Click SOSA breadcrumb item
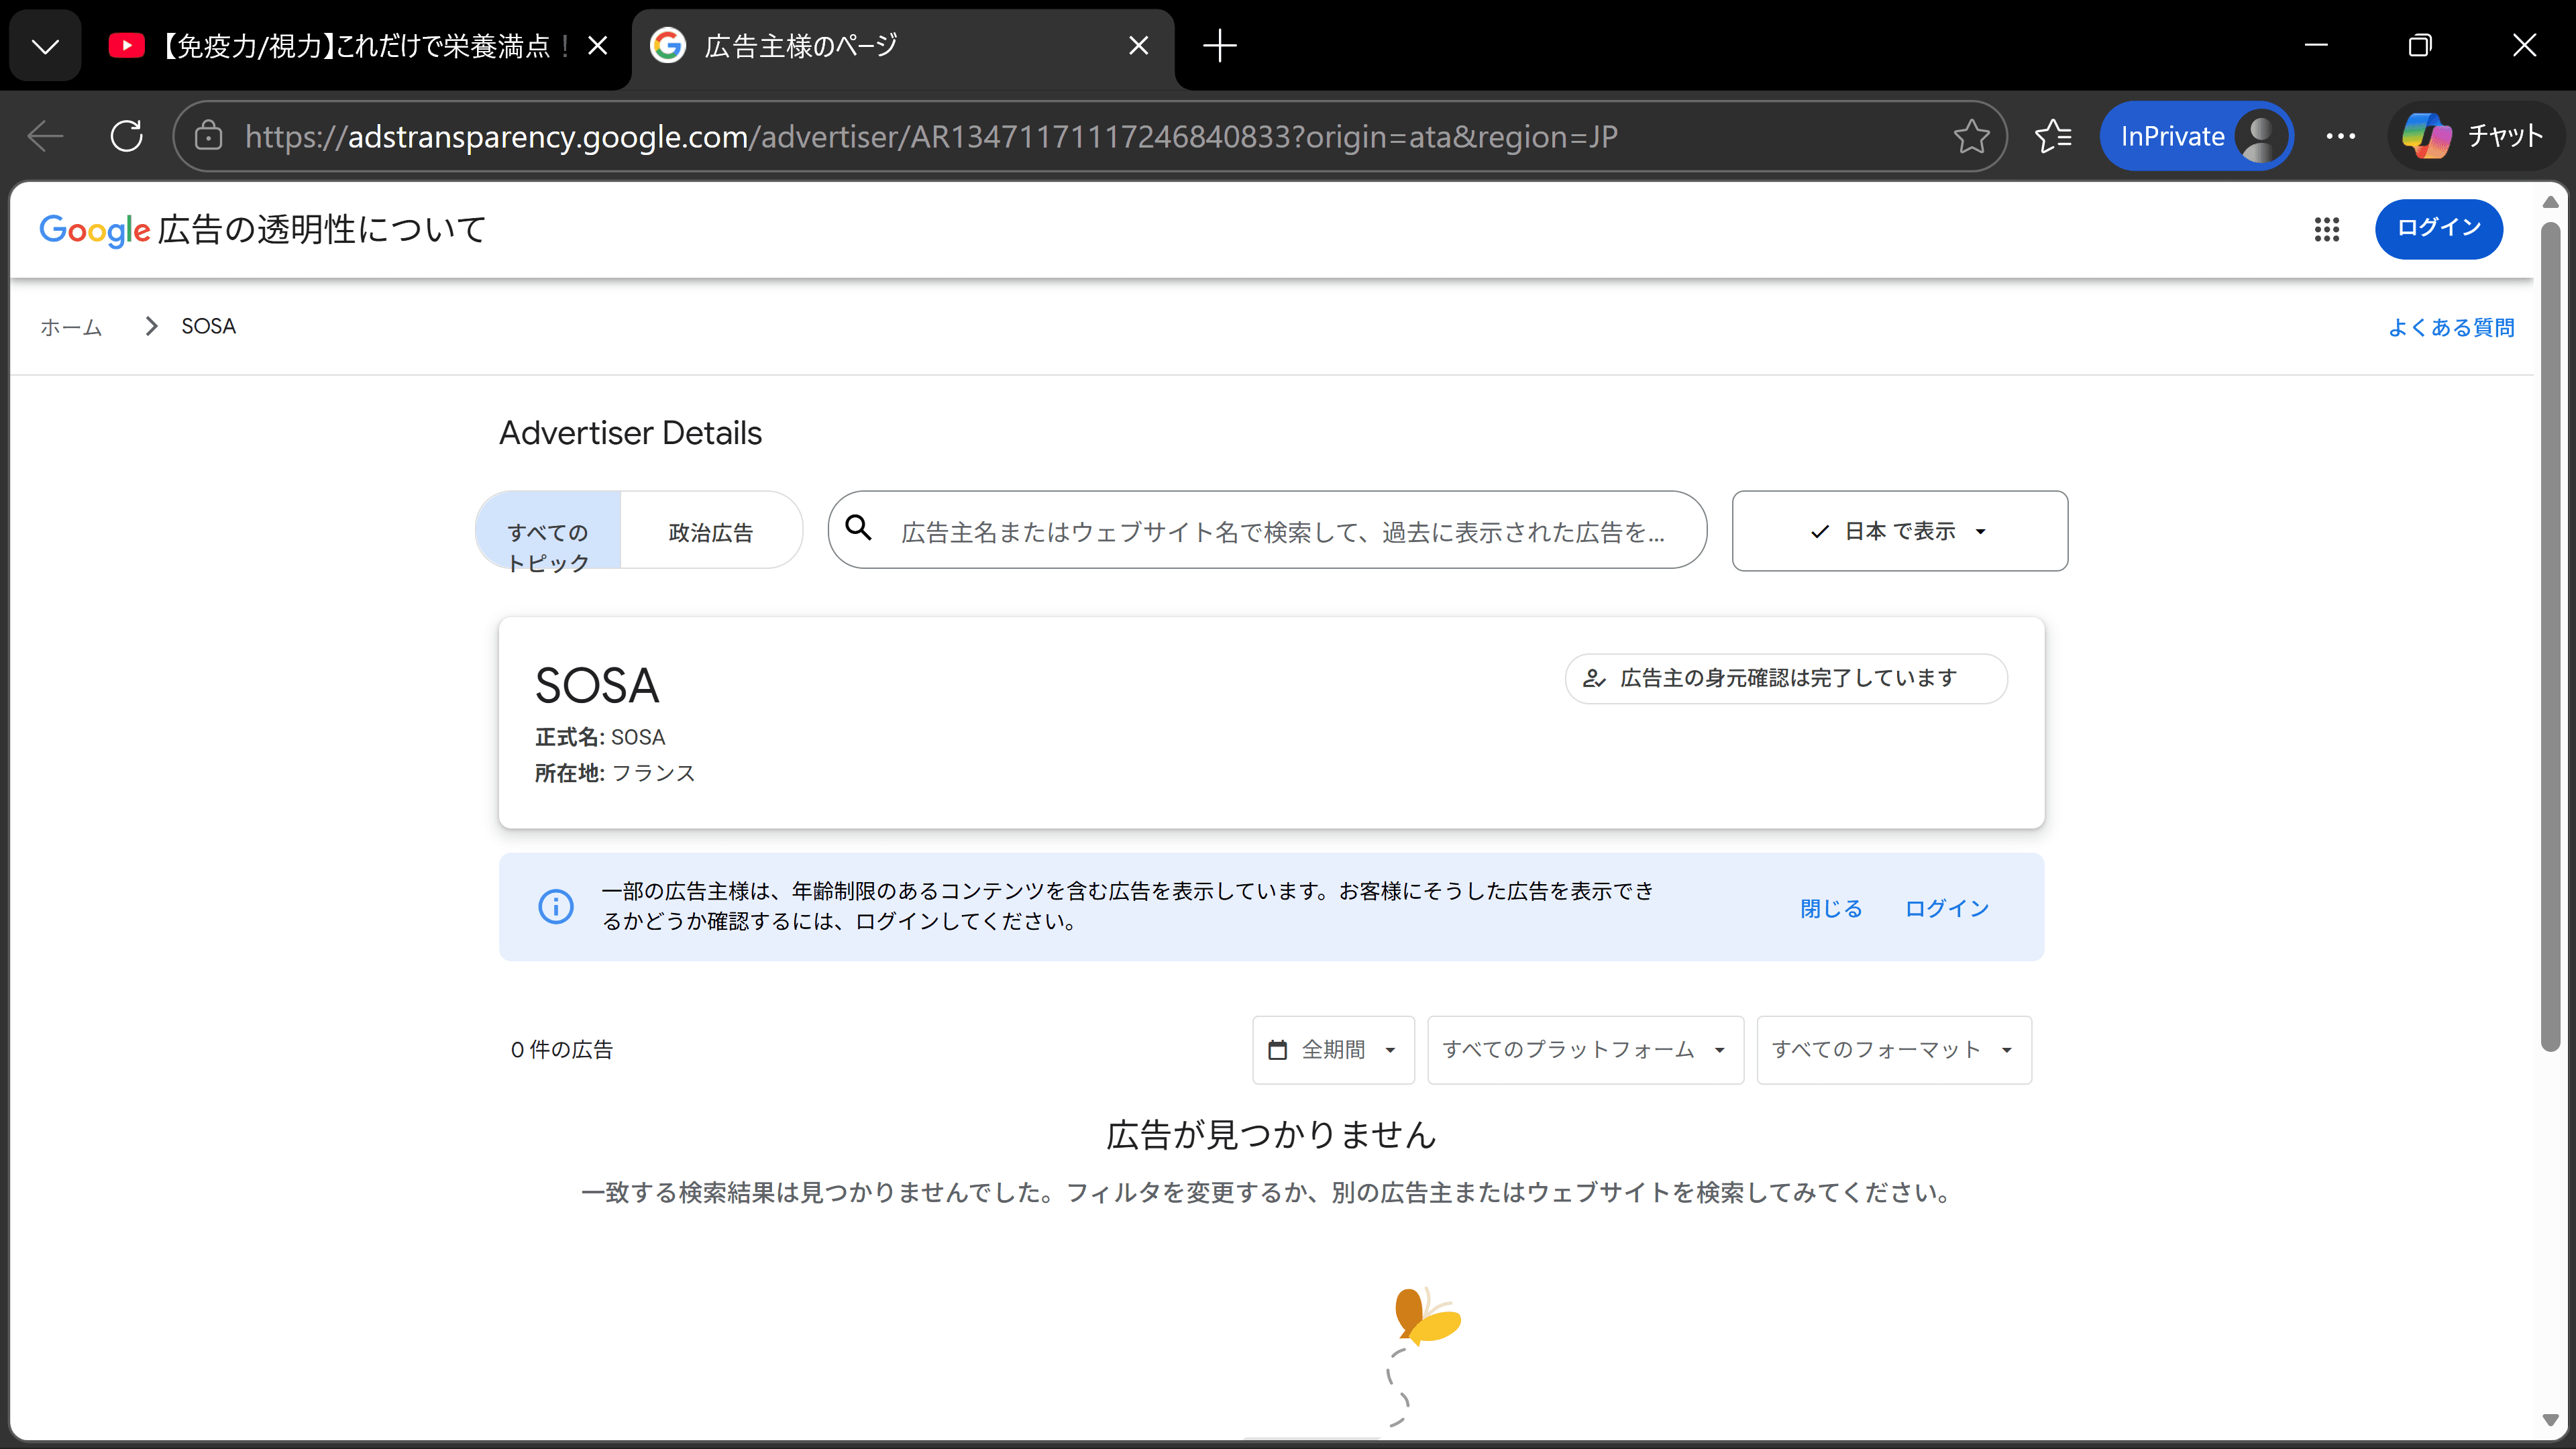 click(208, 327)
